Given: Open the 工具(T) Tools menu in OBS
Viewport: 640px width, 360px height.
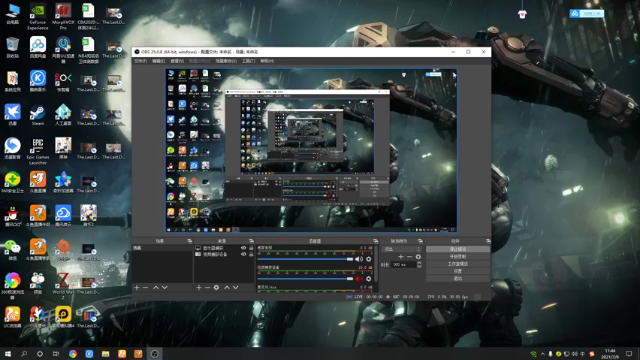Looking at the screenshot, I should pyautogui.click(x=248, y=61).
